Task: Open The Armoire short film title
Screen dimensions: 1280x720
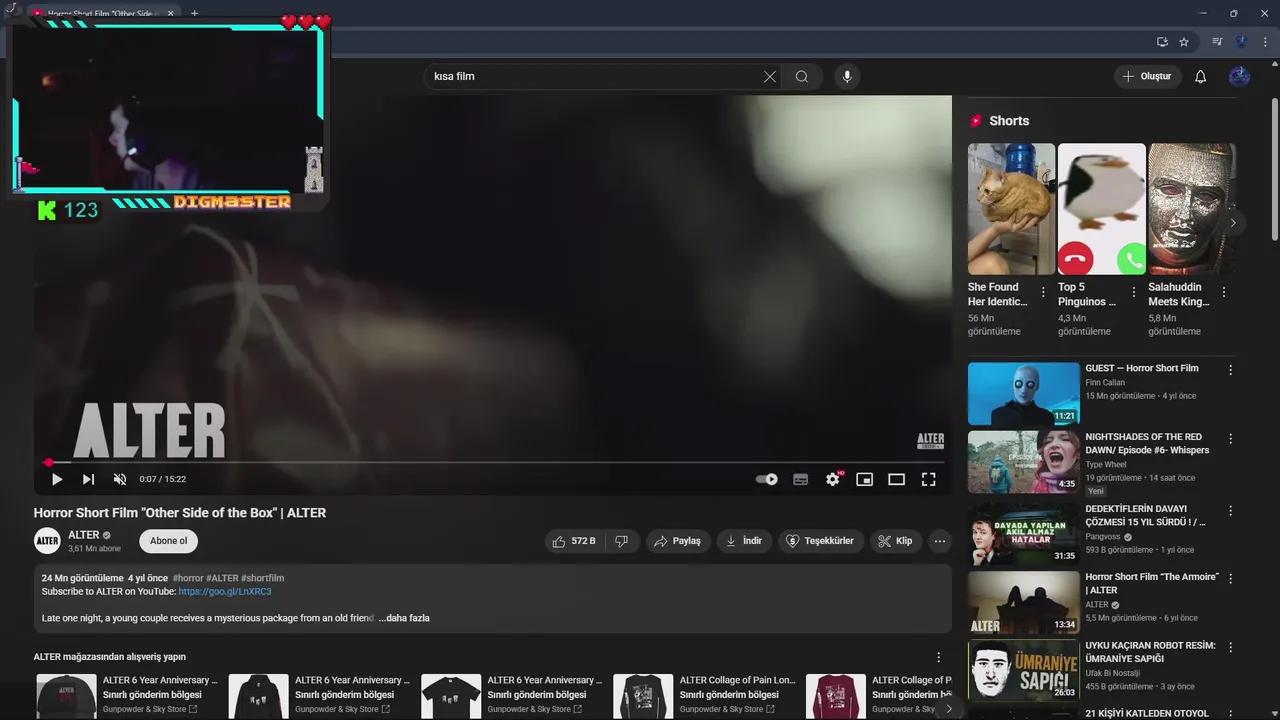Action: pos(1152,584)
